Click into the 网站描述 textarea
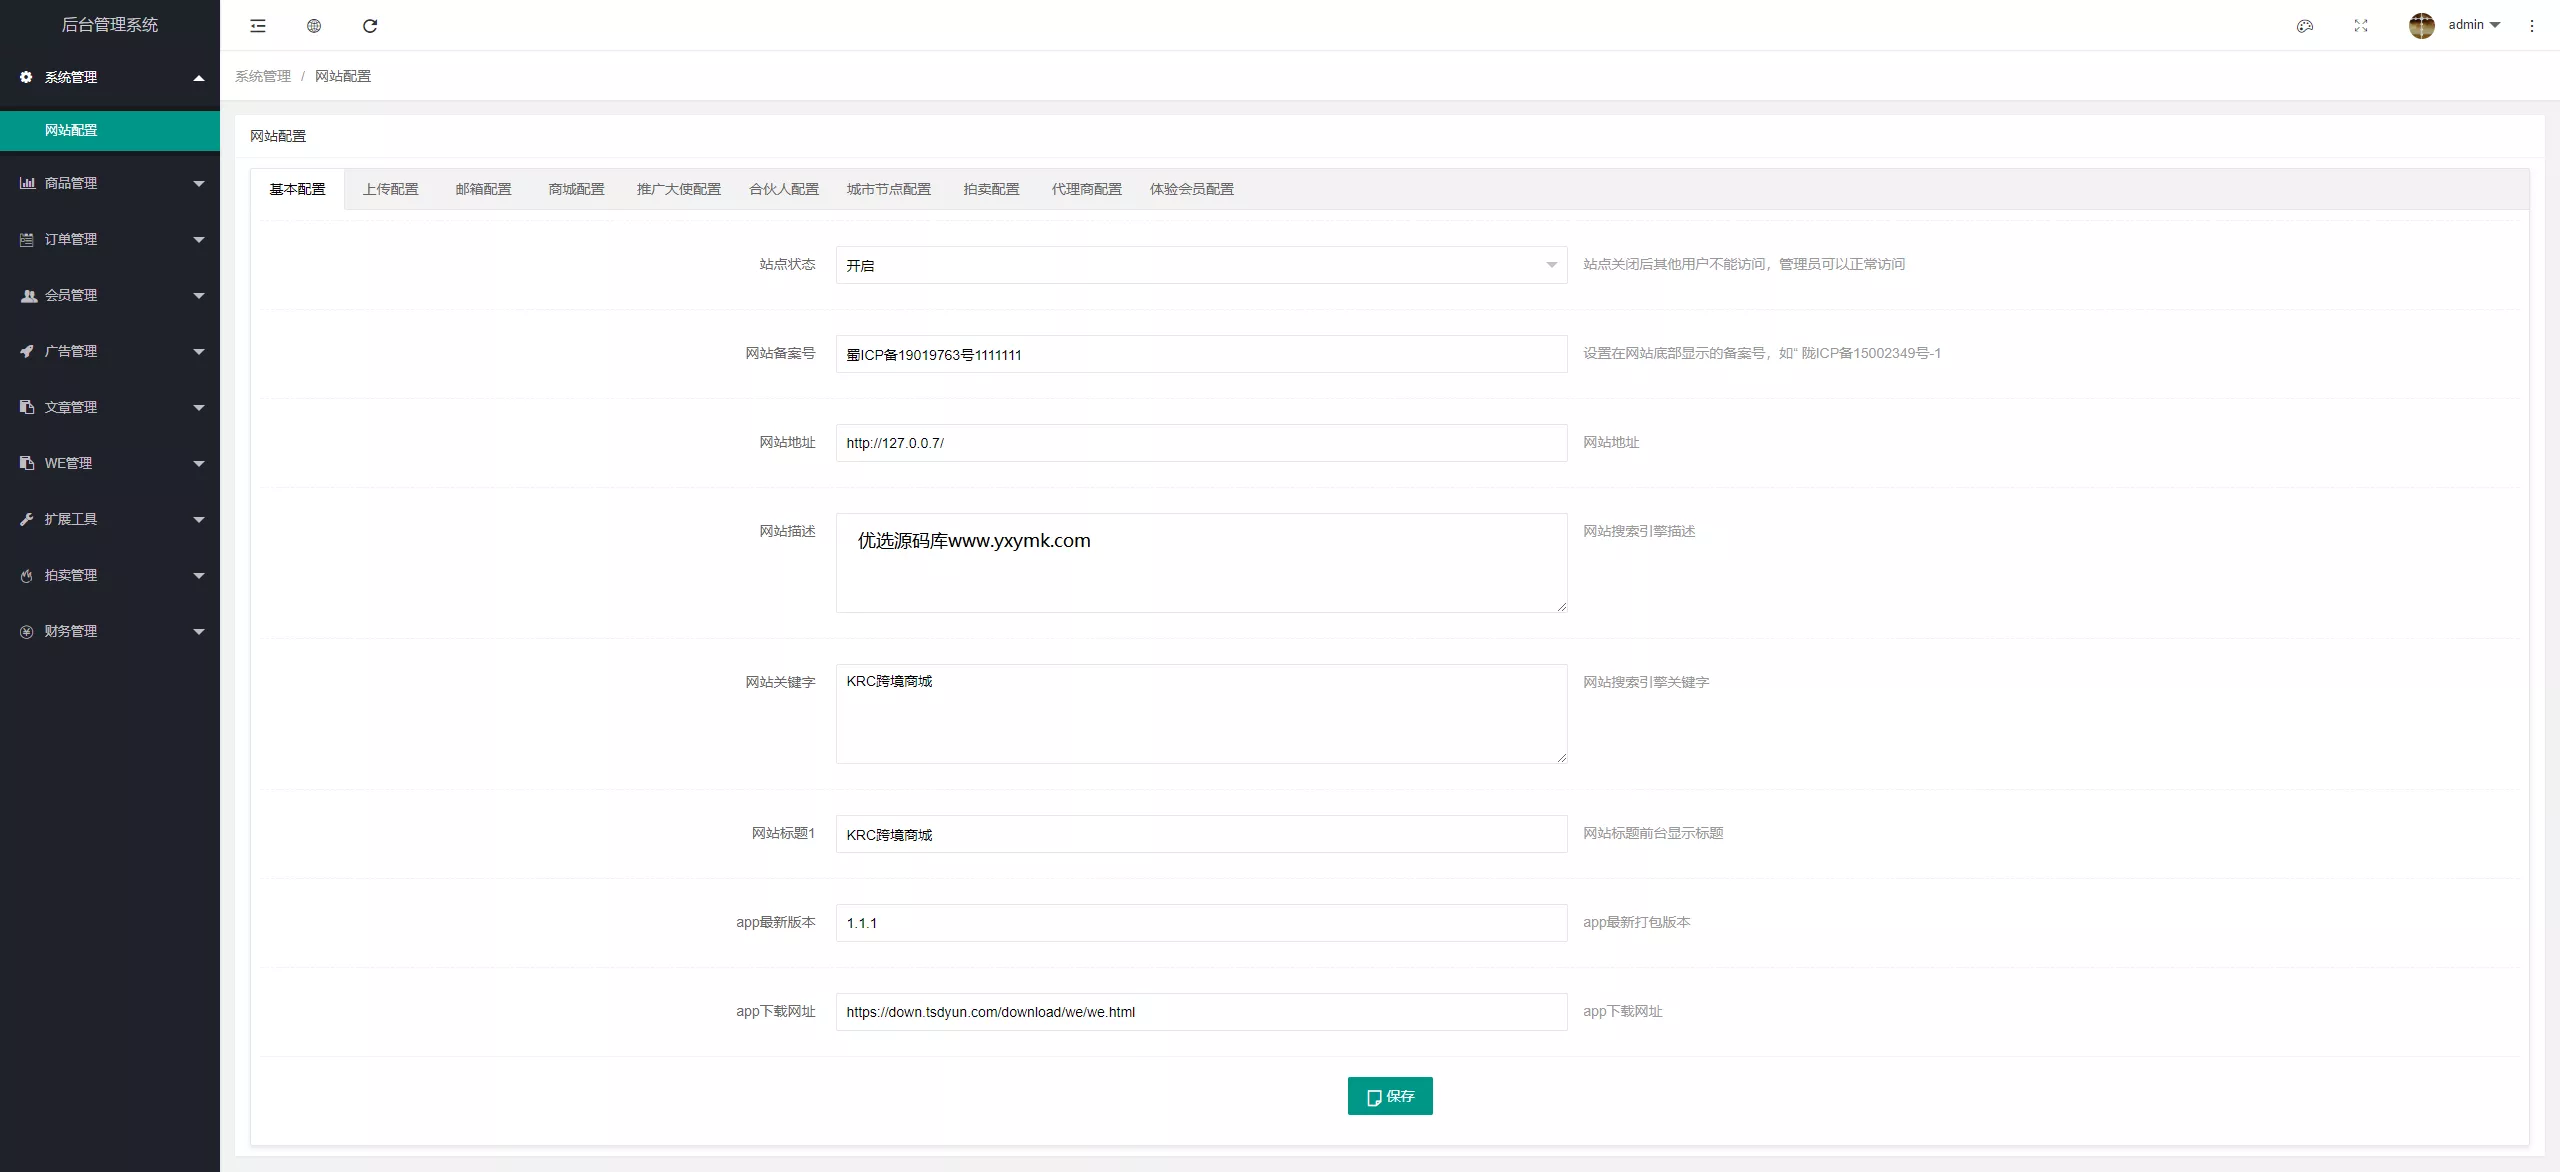Image resolution: width=2560 pixels, height=1172 pixels. pos(1201,563)
